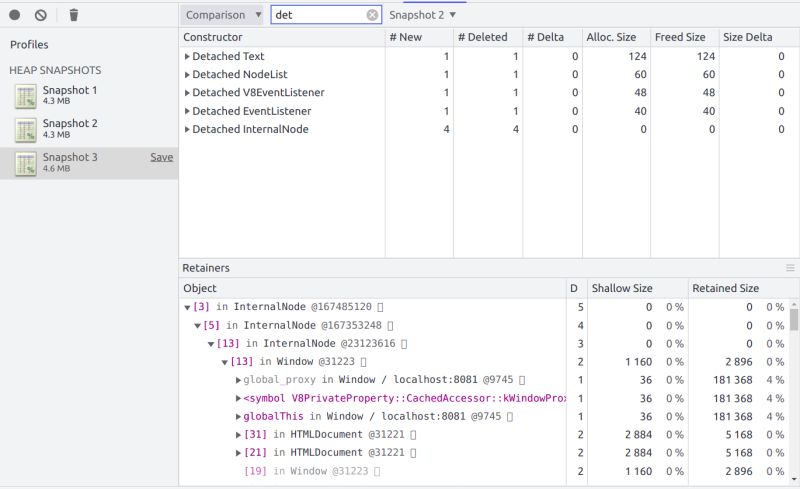Select the # New value 4 for Detached InternalNode

point(446,130)
